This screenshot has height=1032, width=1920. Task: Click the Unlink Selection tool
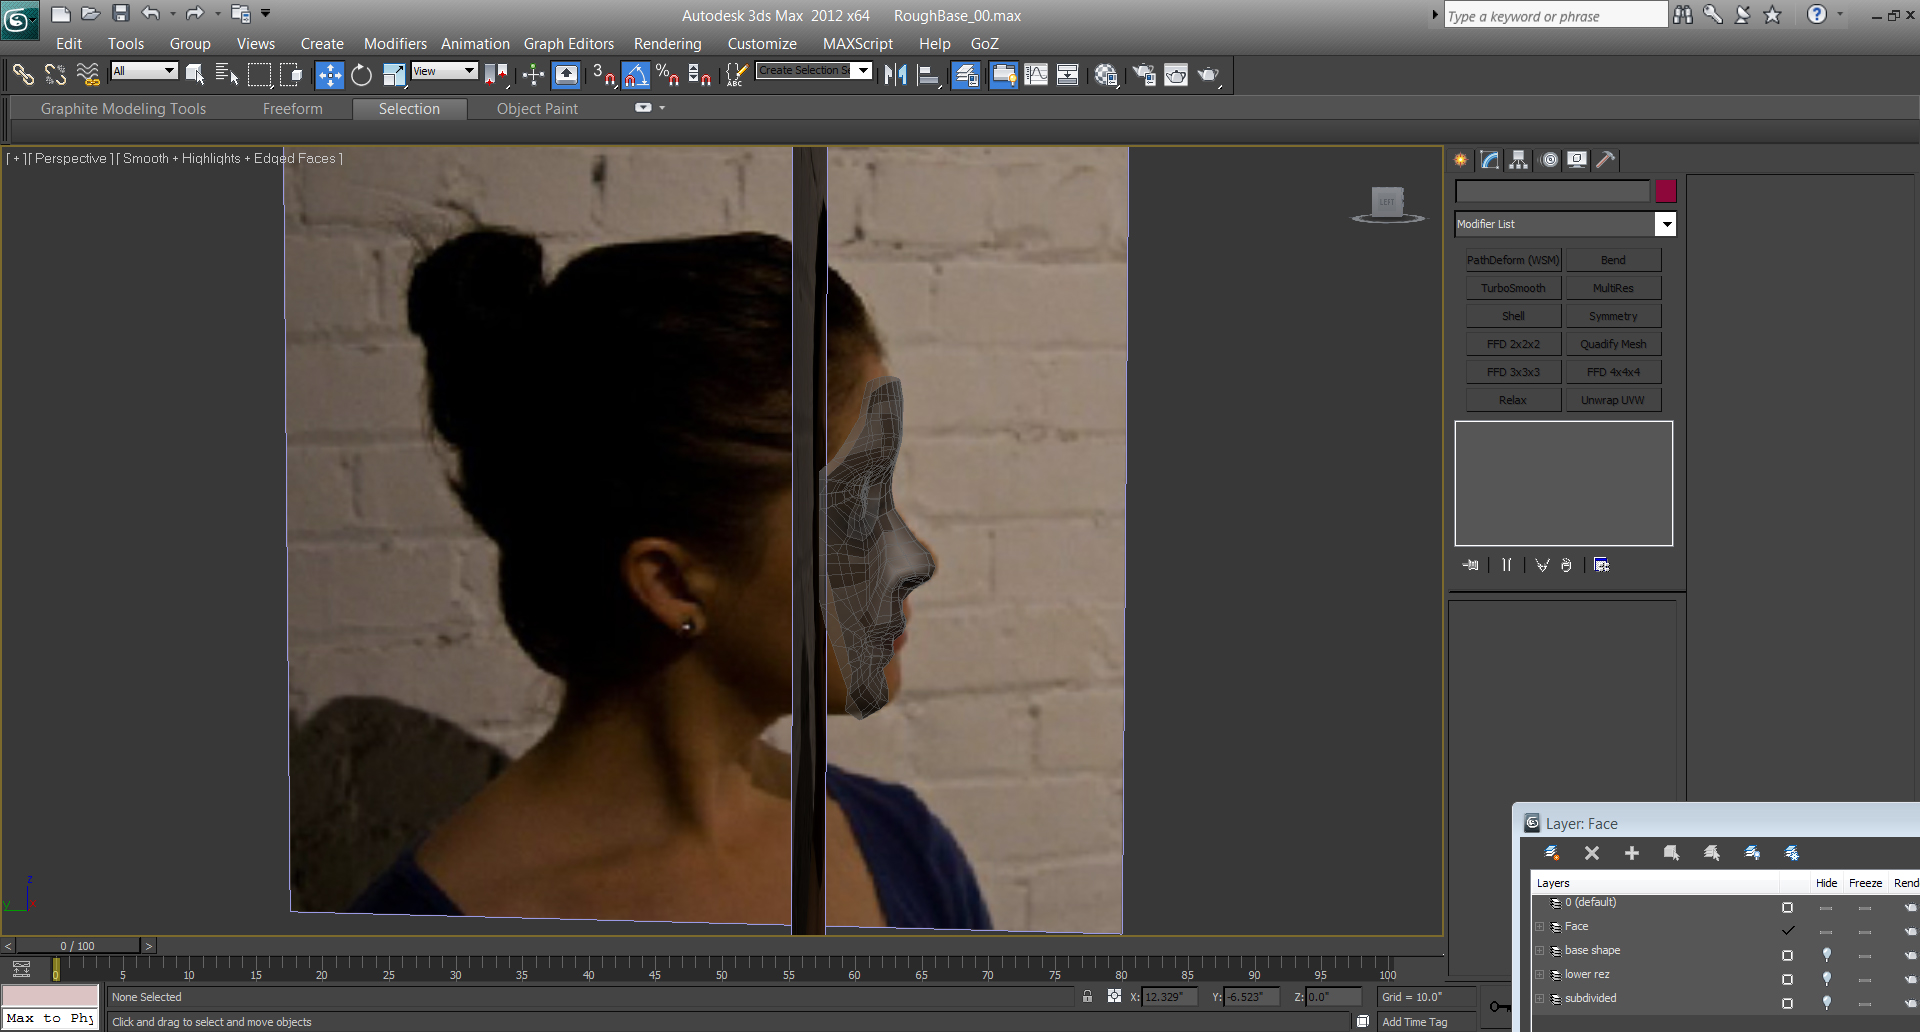(x=55, y=74)
